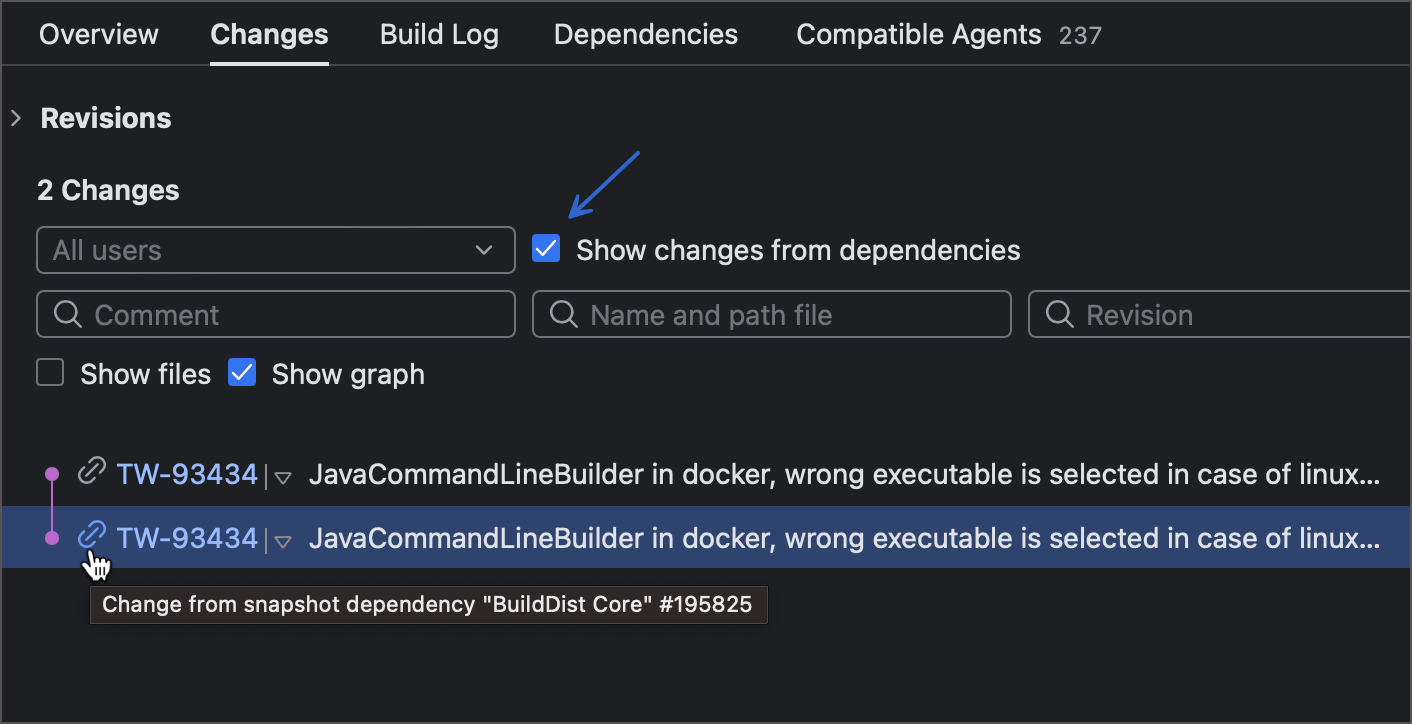Viewport: 1412px width, 724px height.
Task: Click the link icon on the selected second change row
Action: [x=91, y=537]
